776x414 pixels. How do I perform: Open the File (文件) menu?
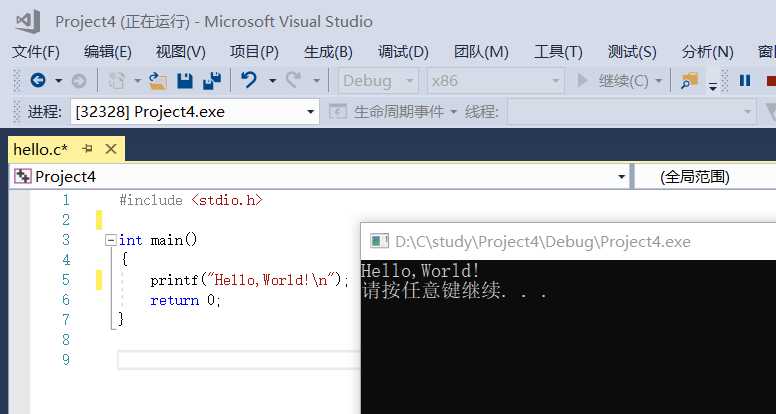(x=36, y=52)
